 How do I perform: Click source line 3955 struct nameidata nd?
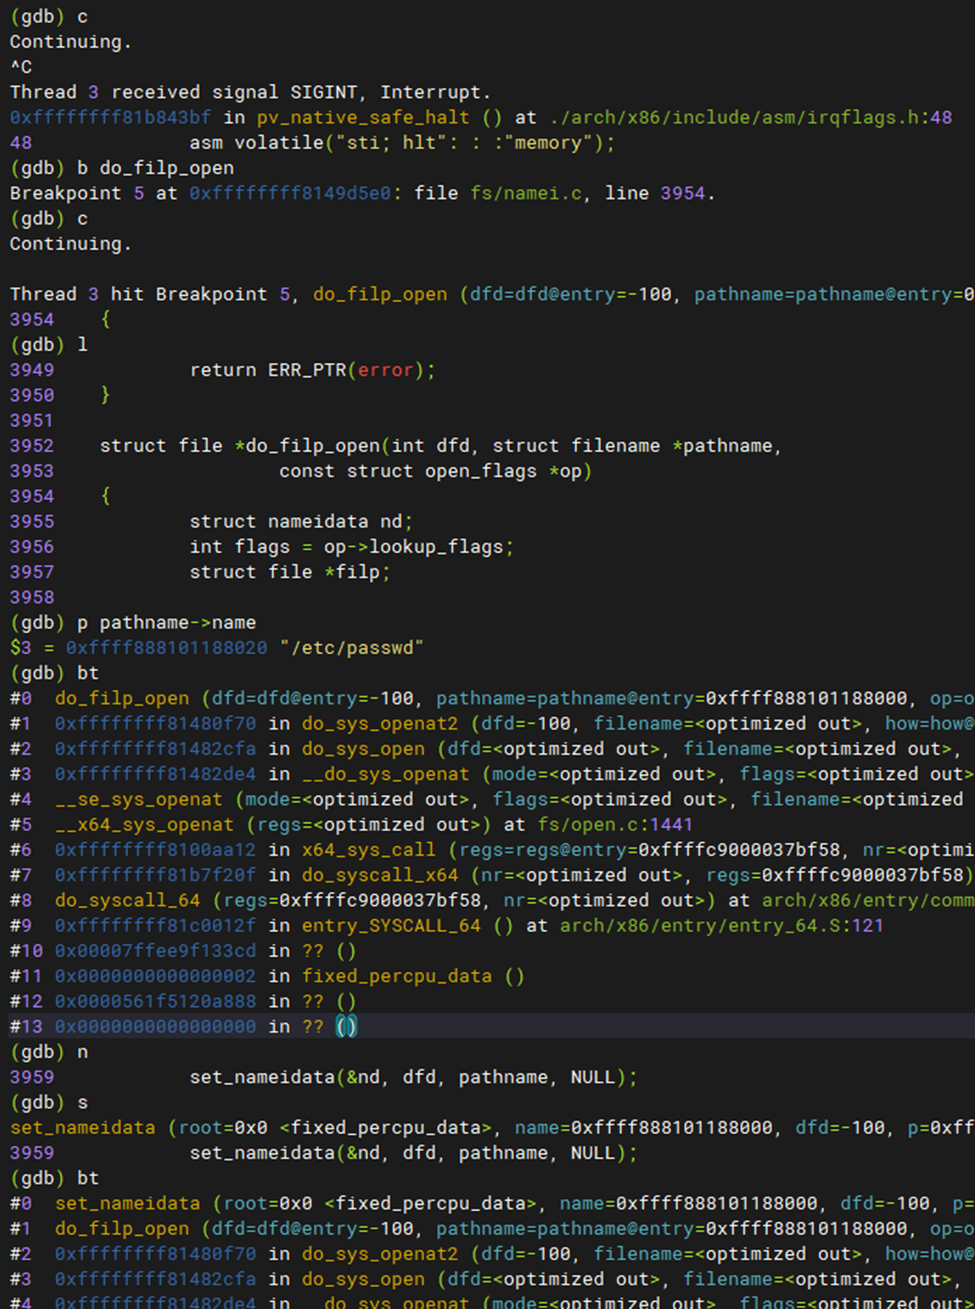click(212, 521)
